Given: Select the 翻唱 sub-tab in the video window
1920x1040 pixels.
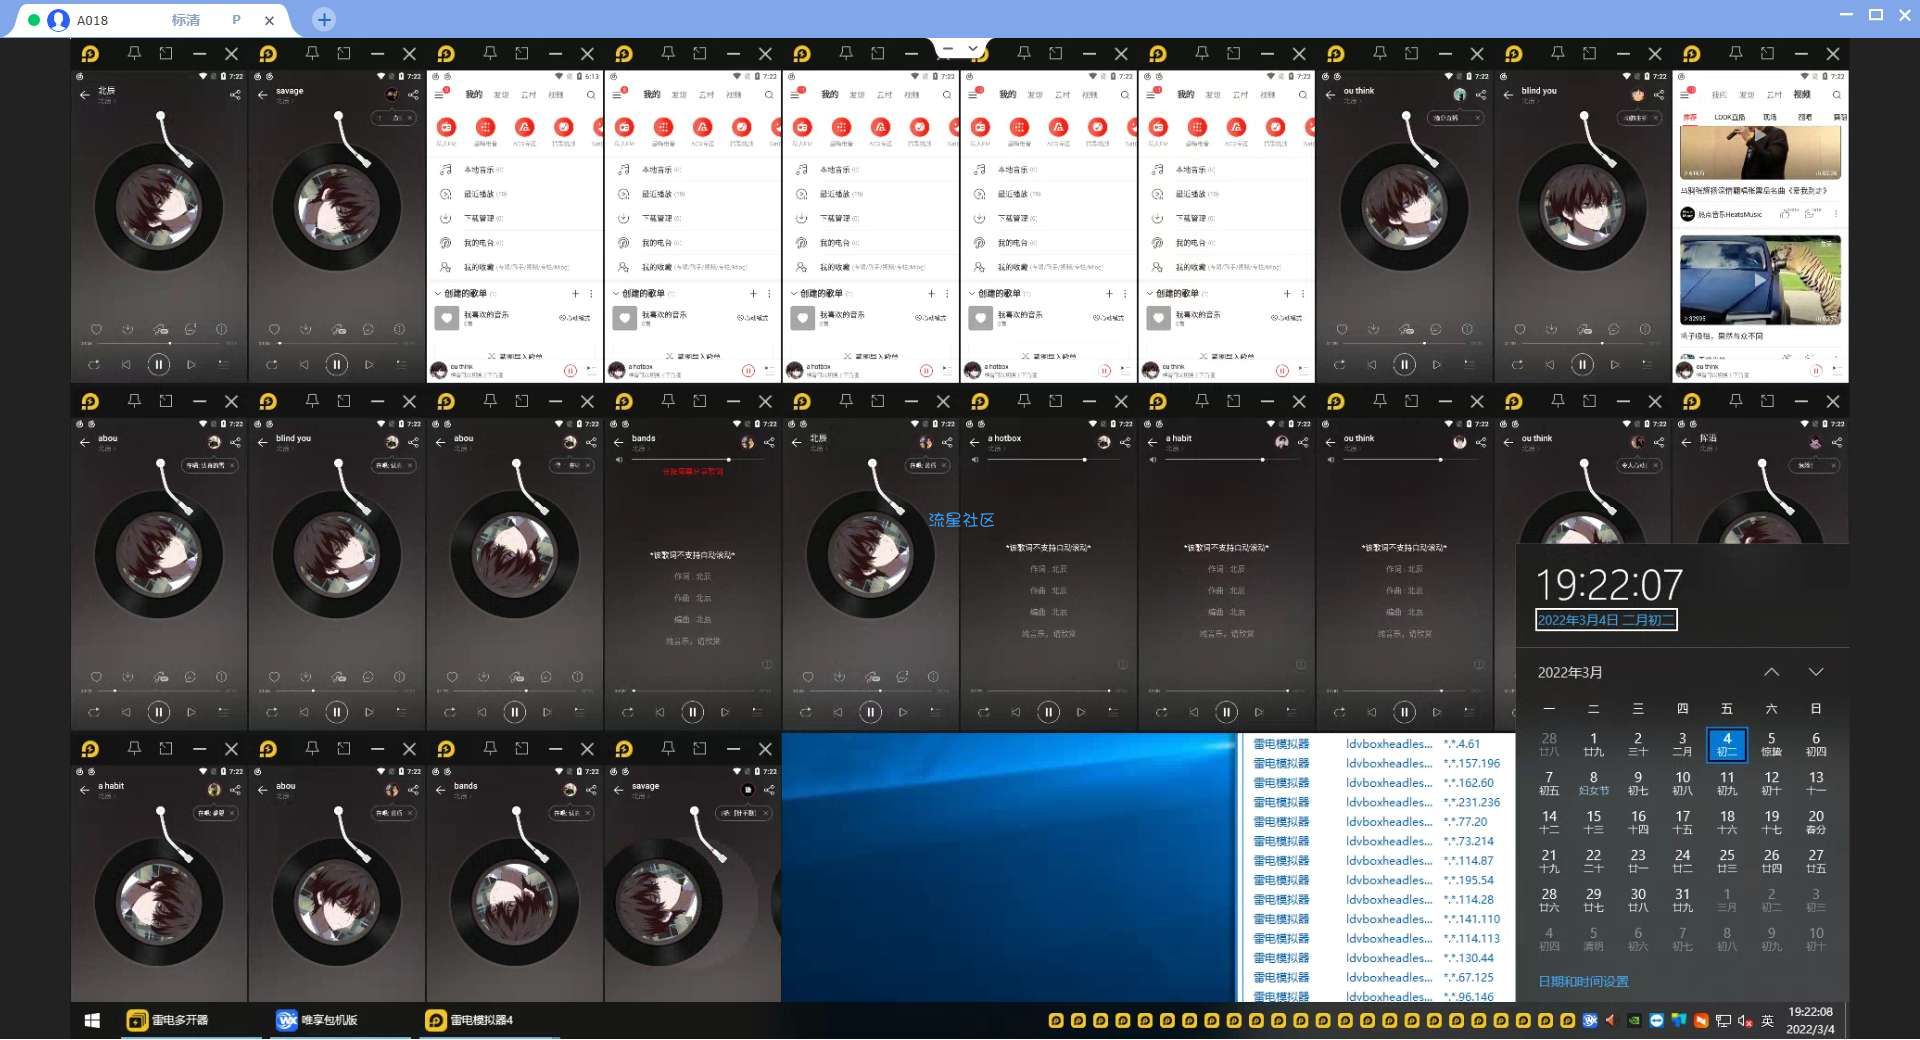Looking at the screenshot, I should 1805,117.
